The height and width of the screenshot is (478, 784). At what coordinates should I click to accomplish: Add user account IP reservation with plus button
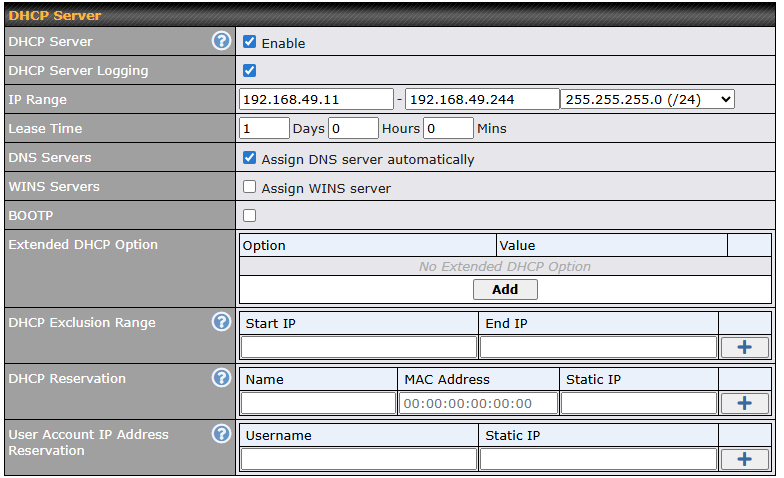click(744, 459)
